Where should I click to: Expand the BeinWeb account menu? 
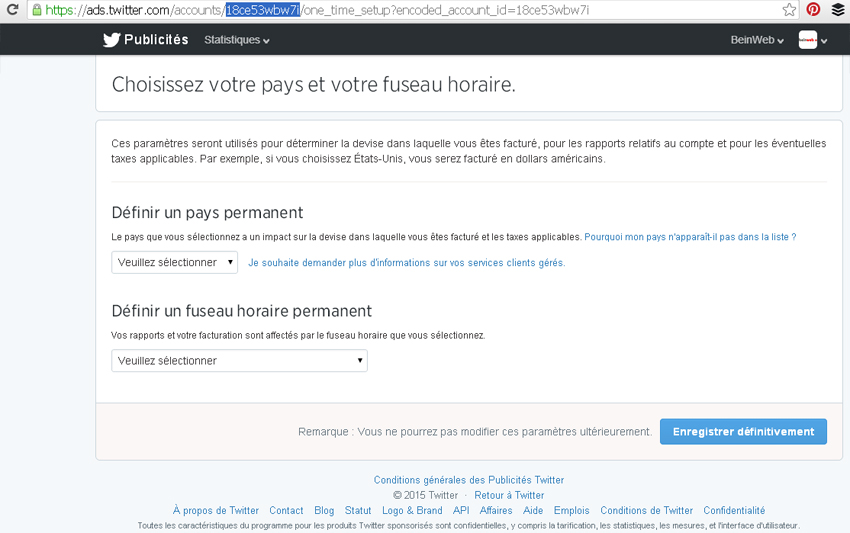click(757, 40)
